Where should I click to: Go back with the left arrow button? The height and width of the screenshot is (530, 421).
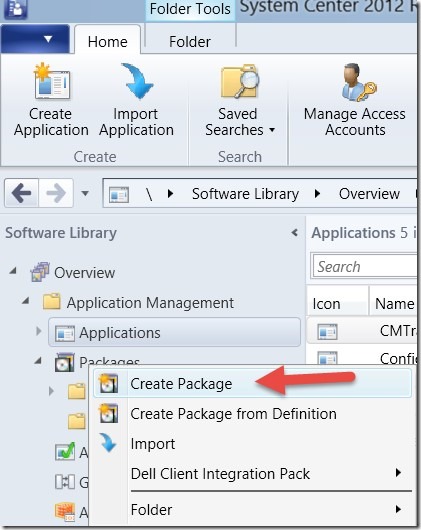[22, 193]
